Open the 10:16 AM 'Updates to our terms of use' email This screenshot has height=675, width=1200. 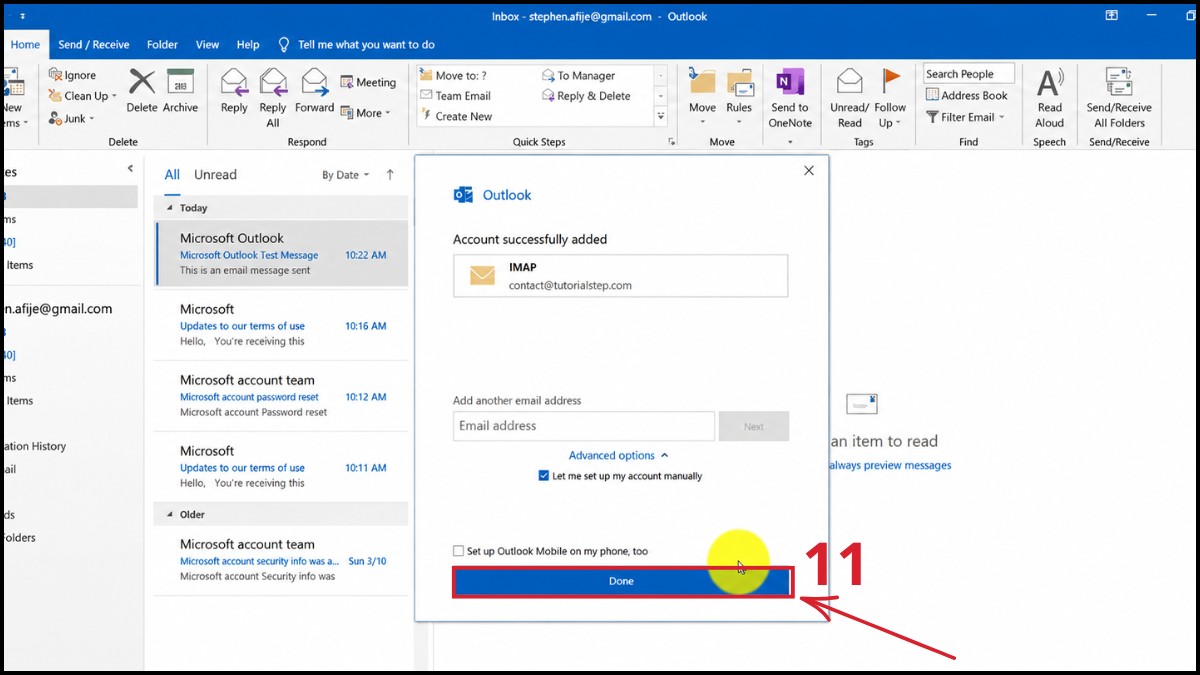(x=281, y=325)
